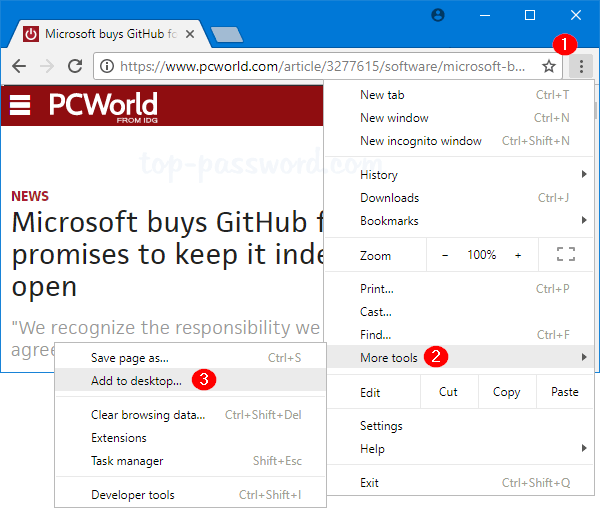
Task: Select Add to desktop menu entry
Action: pos(137,380)
